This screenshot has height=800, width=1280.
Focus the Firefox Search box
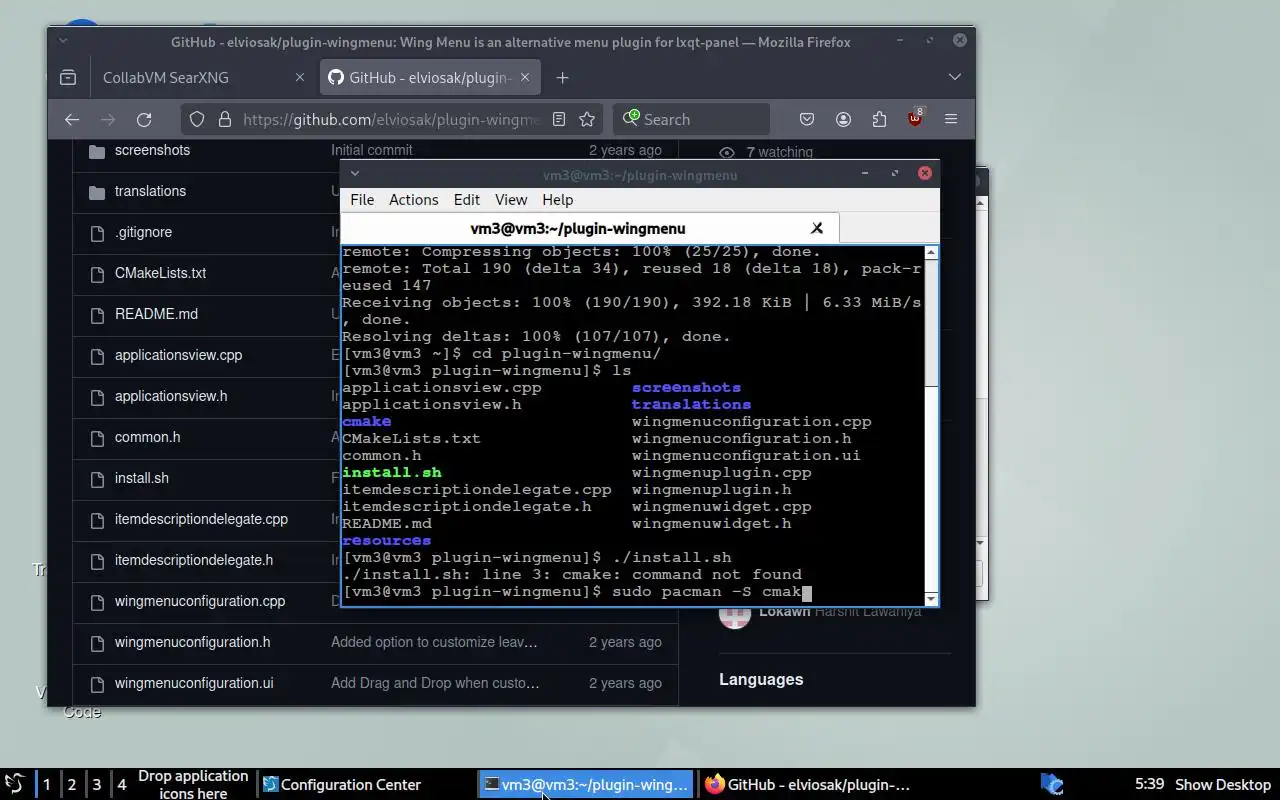691,119
